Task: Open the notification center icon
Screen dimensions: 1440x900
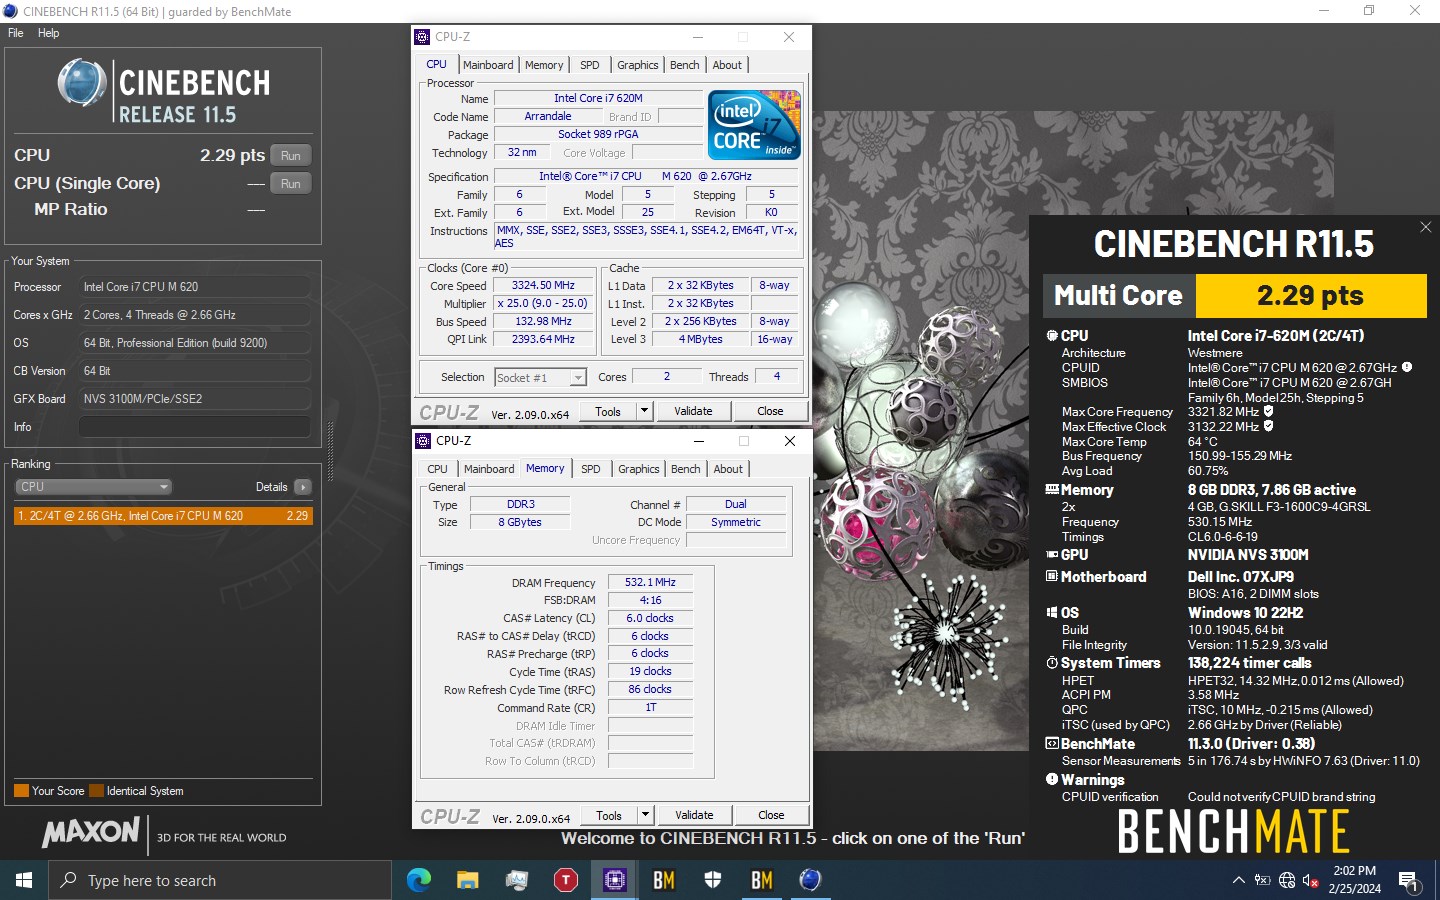Action: pos(1410,881)
